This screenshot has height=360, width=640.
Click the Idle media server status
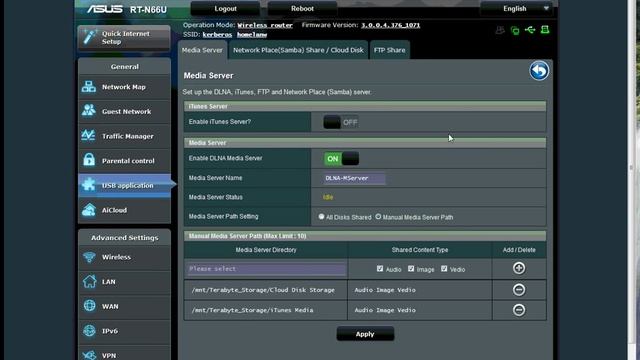328,197
